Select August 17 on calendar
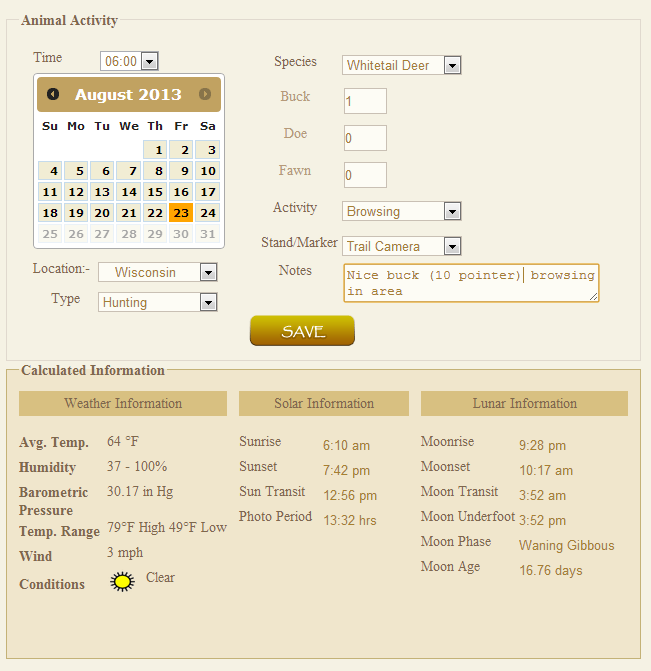 click(208, 192)
